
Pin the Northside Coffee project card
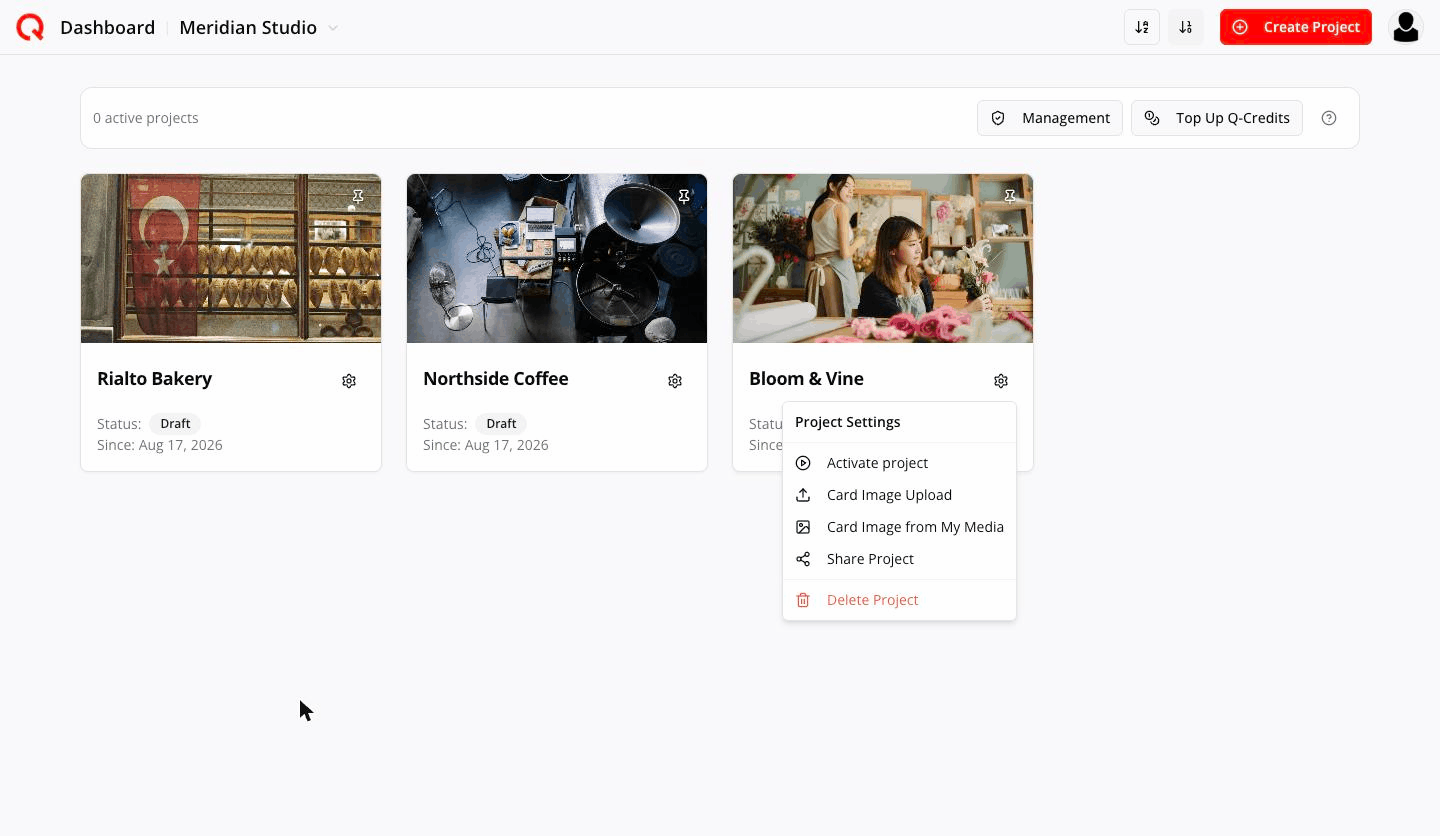pyautogui.click(x=684, y=197)
